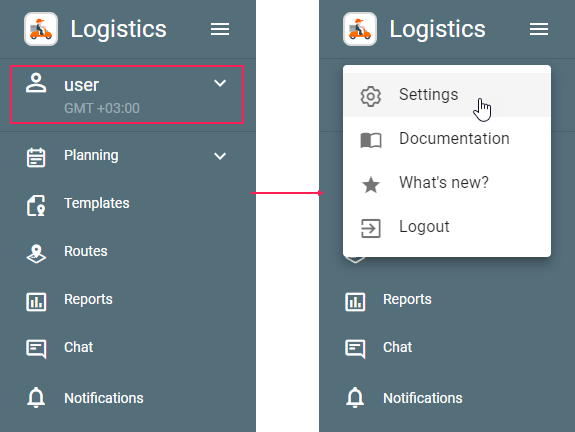Click the Logistics scooter logo in left panel
The width and height of the screenshot is (575, 432).
41,29
